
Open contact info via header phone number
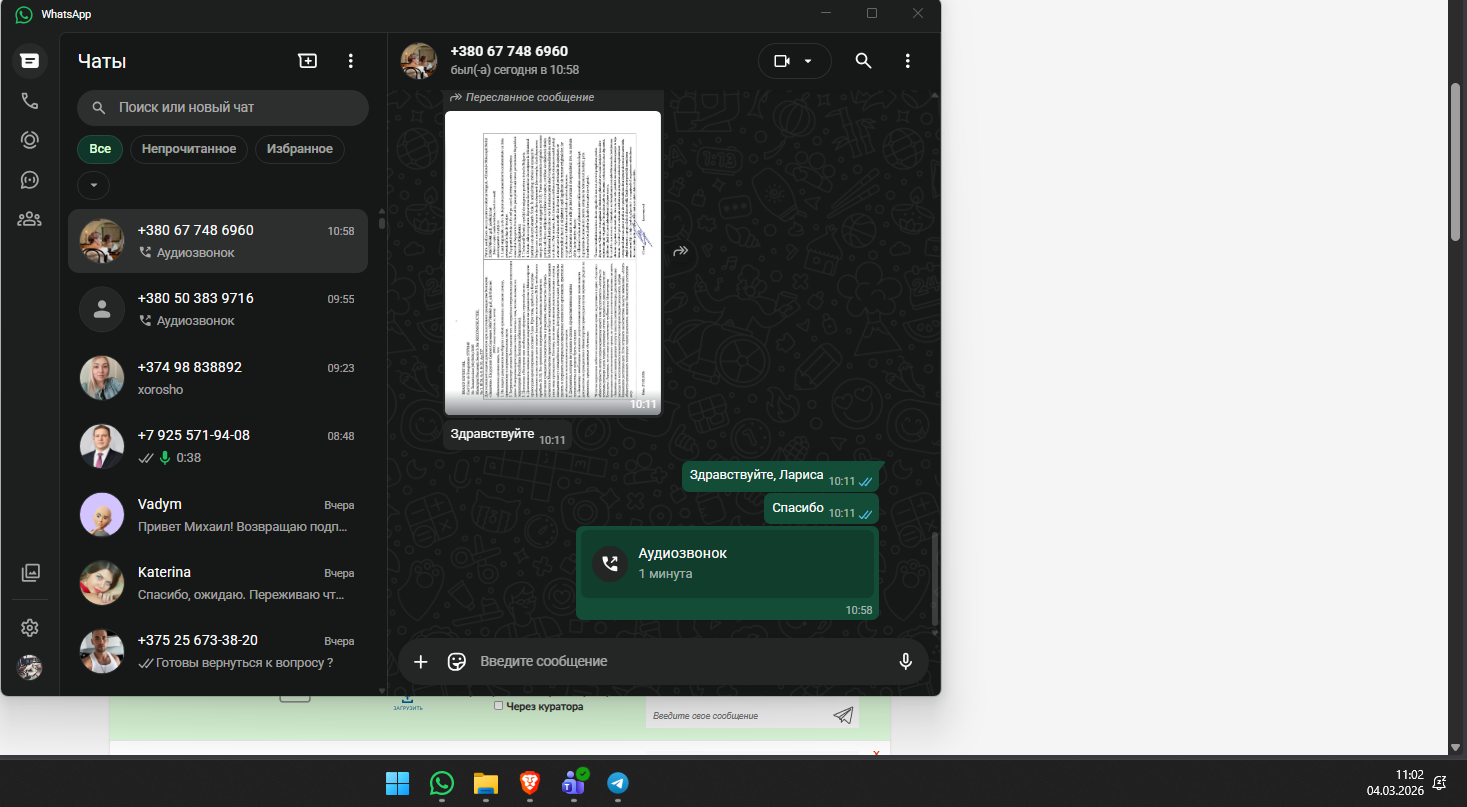coord(509,51)
